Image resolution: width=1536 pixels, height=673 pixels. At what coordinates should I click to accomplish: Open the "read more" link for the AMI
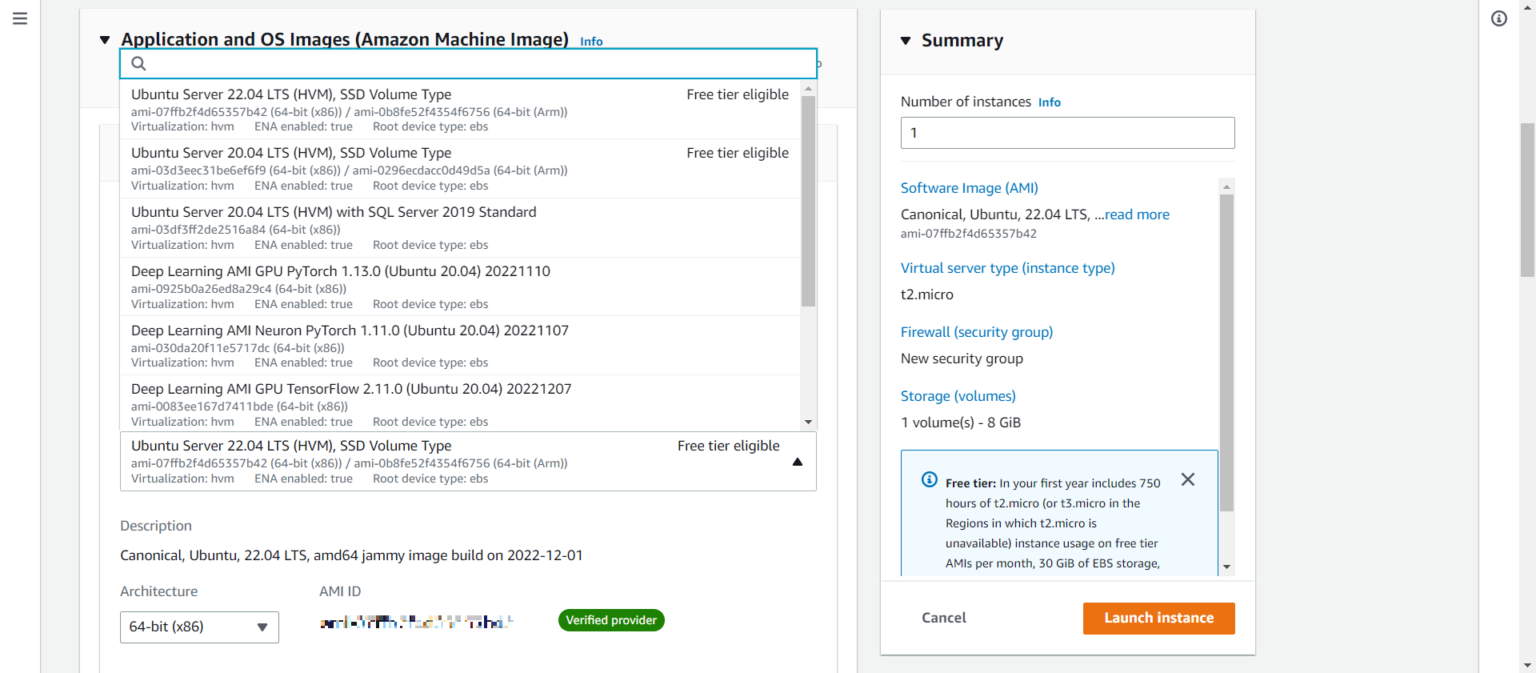pos(1136,214)
